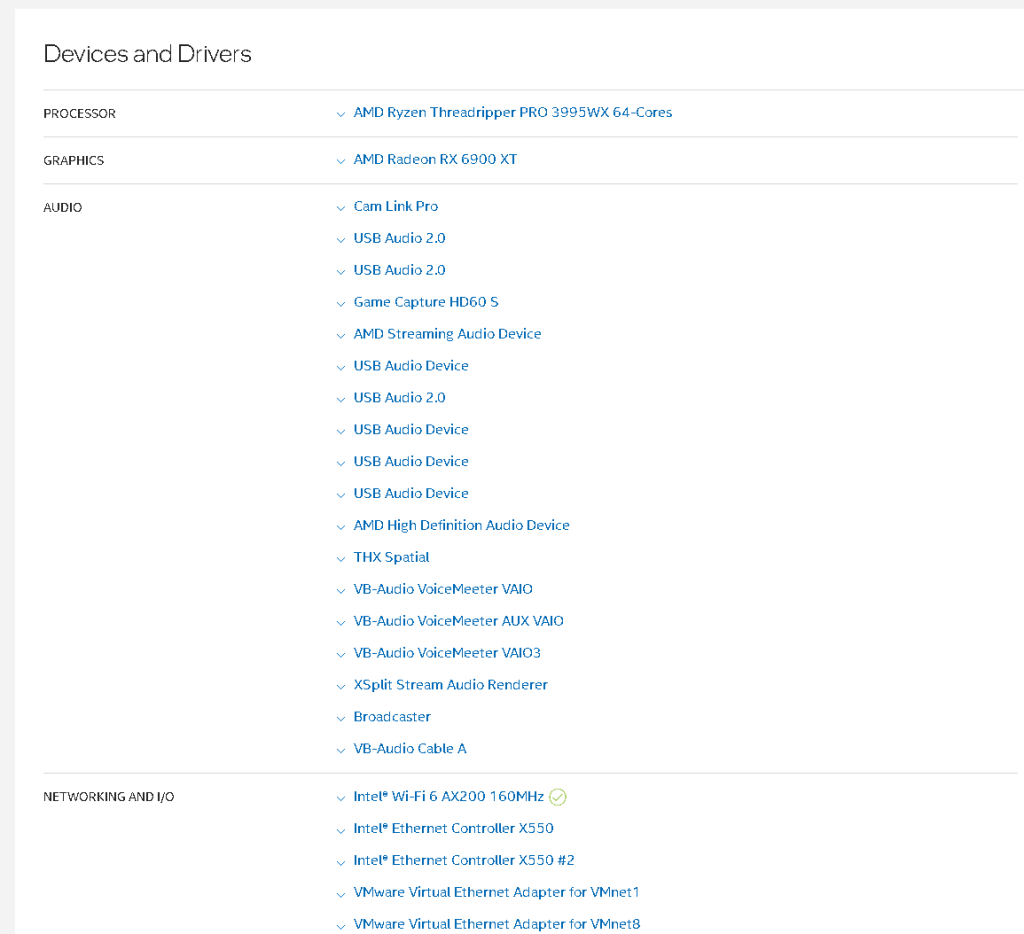This screenshot has height=934, width=1024.
Task: Expand the chevron next to Cam Link Pro
Action: (x=340, y=208)
